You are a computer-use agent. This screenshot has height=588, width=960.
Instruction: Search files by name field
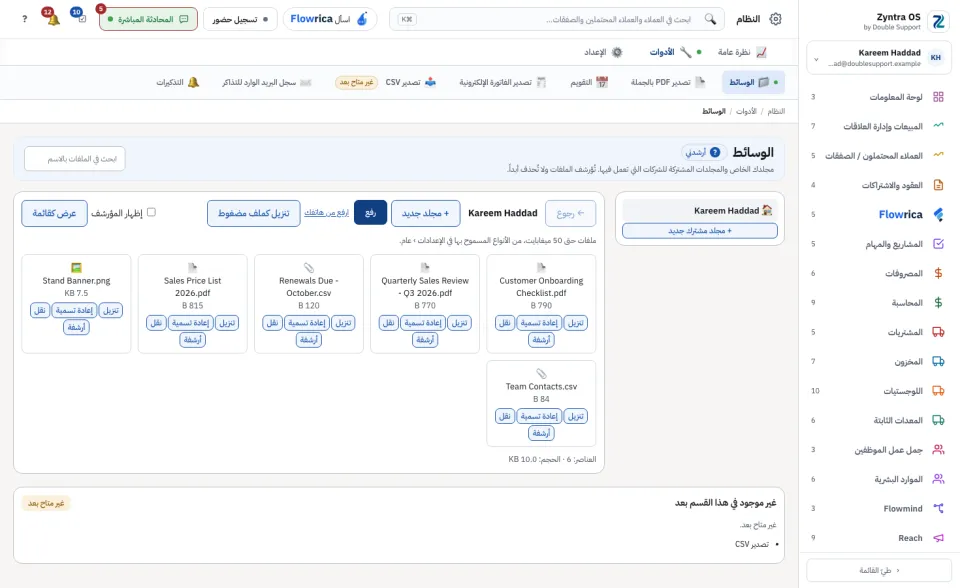(x=75, y=159)
